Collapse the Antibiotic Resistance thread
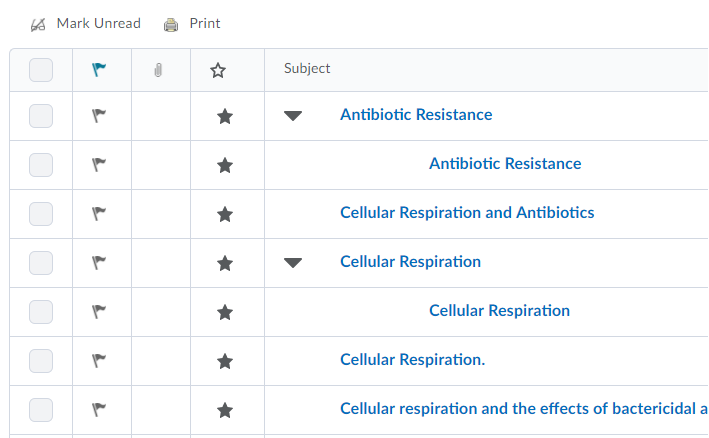Image resolution: width=709 pixels, height=438 pixels. point(292,116)
